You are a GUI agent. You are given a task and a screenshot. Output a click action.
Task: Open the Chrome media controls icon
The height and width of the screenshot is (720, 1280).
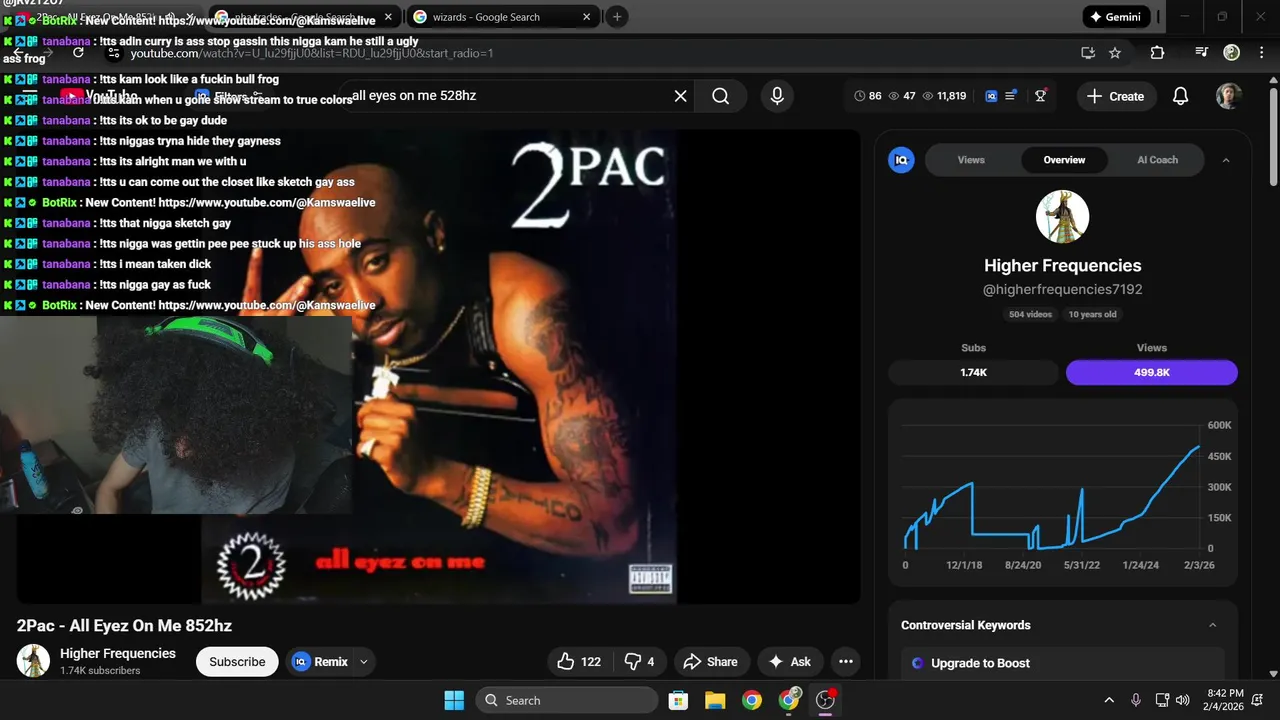click(x=1202, y=53)
